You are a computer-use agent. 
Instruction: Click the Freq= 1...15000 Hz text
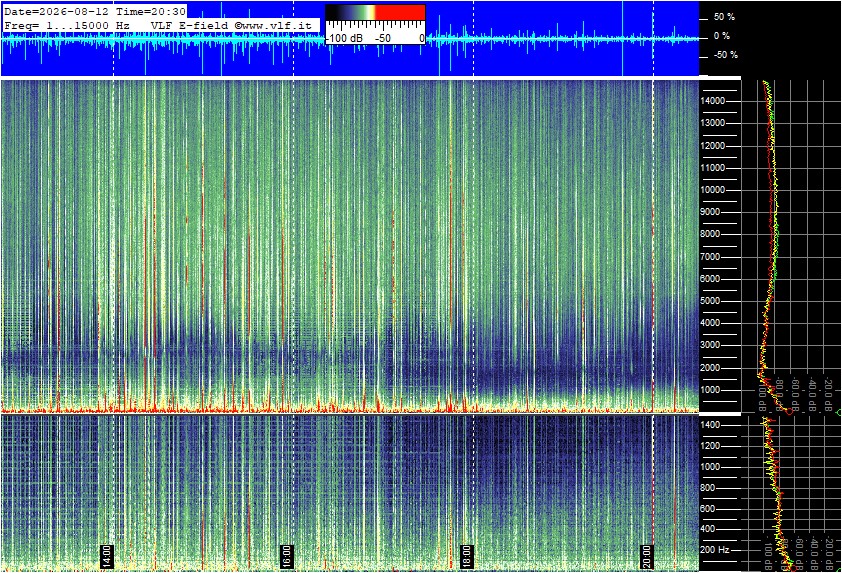click(x=67, y=25)
